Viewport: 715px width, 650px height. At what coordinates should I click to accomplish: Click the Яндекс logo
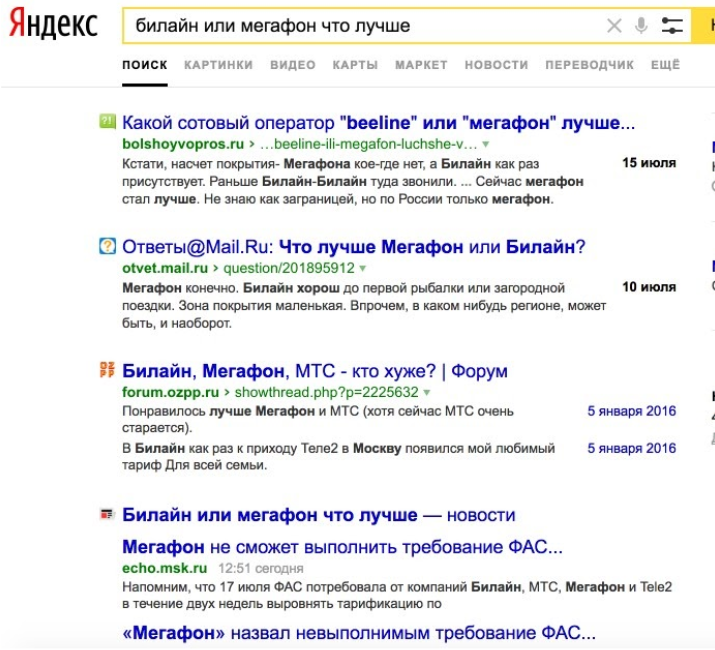(x=54, y=25)
